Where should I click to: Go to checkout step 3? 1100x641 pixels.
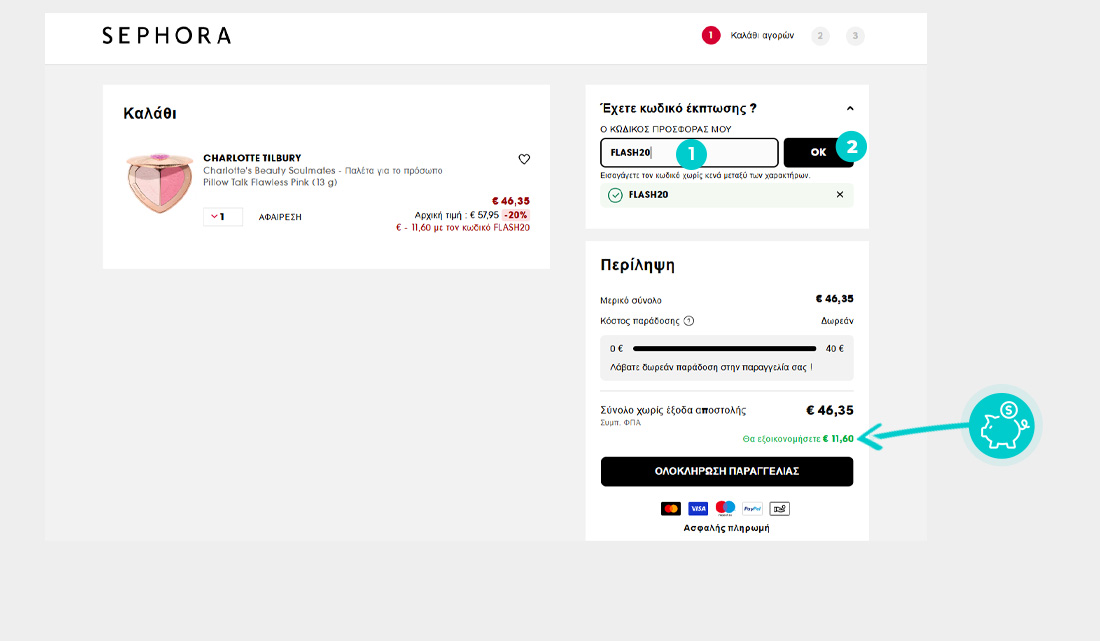click(855, 36)
